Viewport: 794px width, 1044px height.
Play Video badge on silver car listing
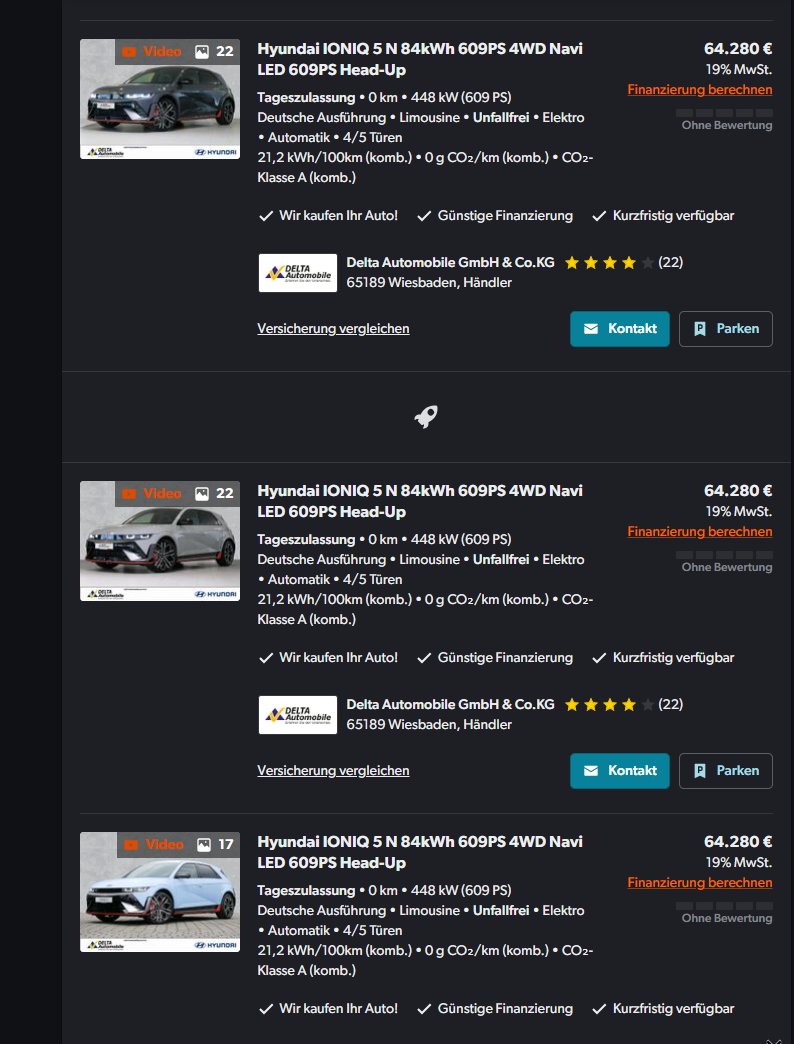tap(152, 493)
